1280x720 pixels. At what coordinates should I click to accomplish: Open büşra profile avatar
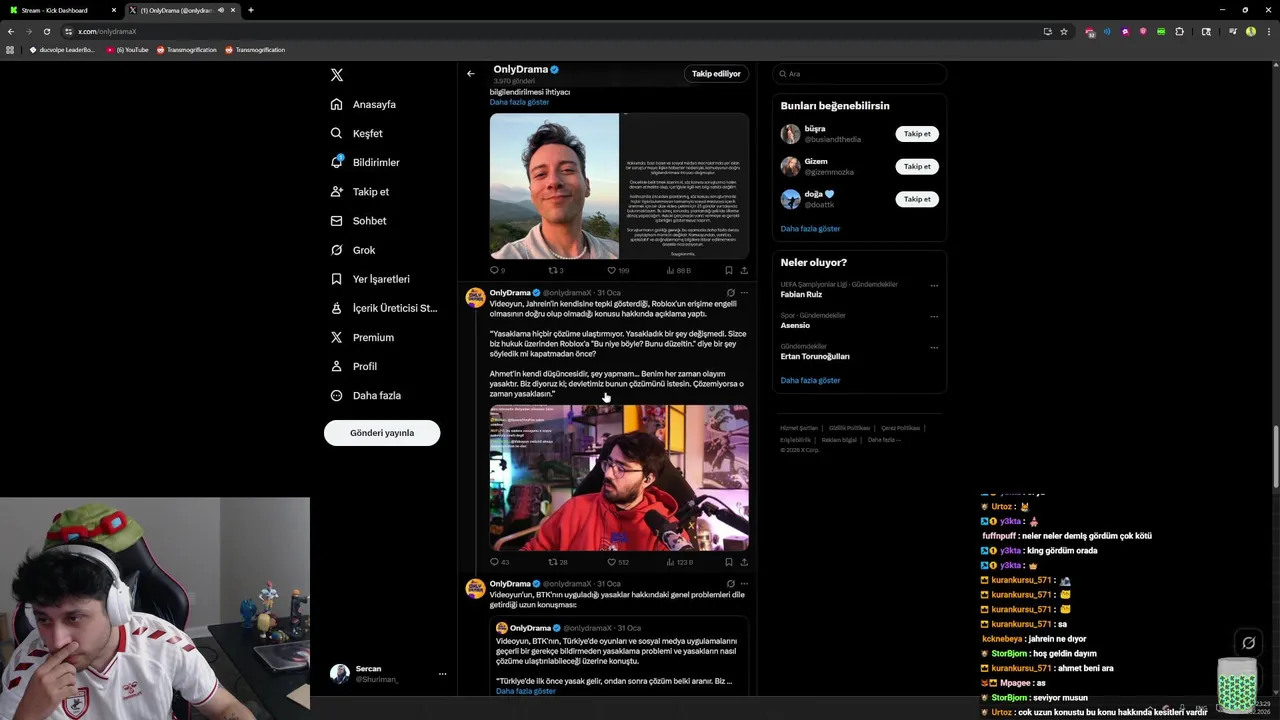[790, 134]
